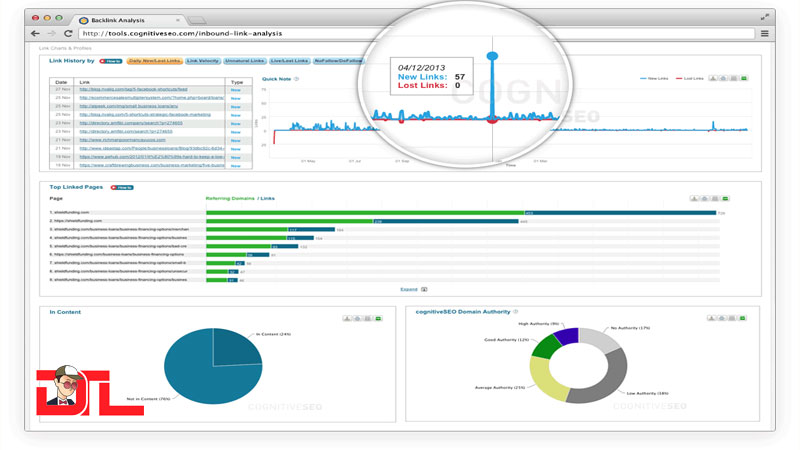The height and width of the screenshot is (450, 800).
Task: Open the 21 Nov ideastap.com link
Action: [x=152, y=148]
